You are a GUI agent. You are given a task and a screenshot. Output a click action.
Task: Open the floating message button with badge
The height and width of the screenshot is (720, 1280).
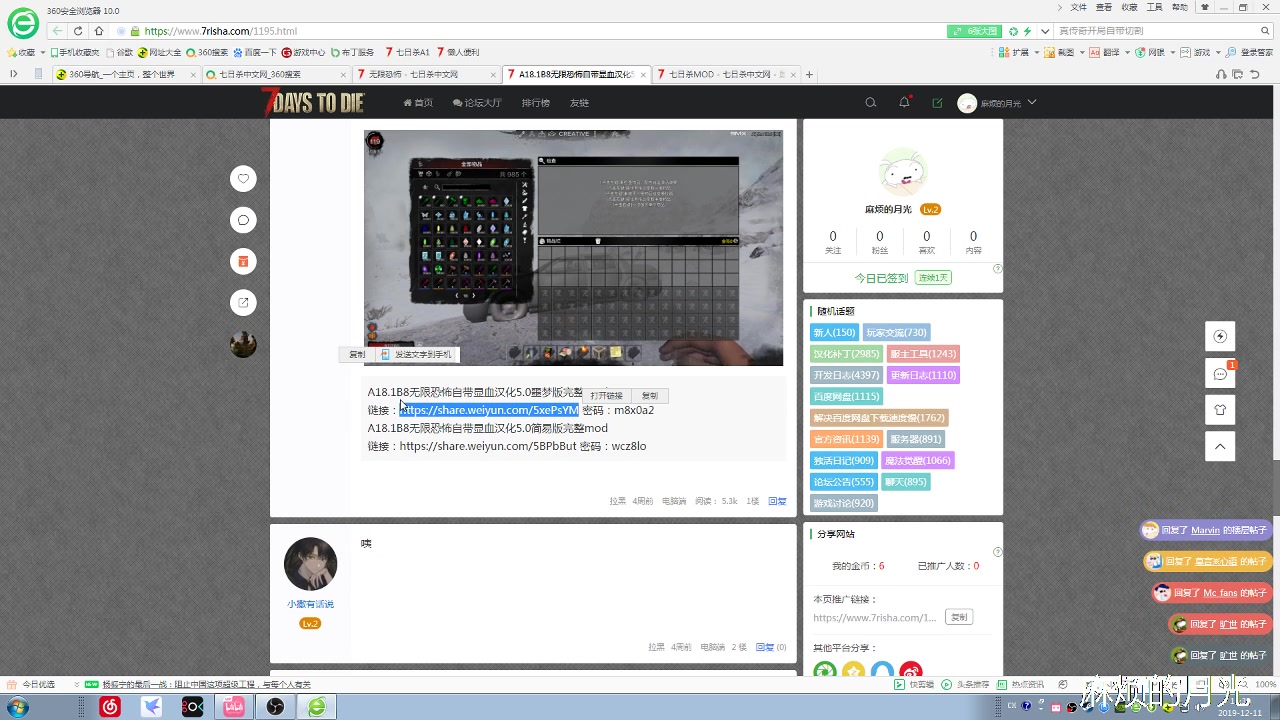click(1220, 374)
